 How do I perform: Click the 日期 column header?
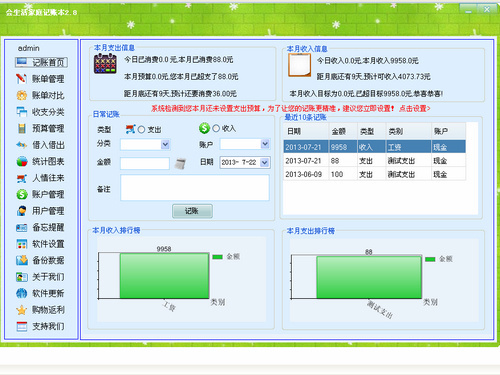(306, 131)
